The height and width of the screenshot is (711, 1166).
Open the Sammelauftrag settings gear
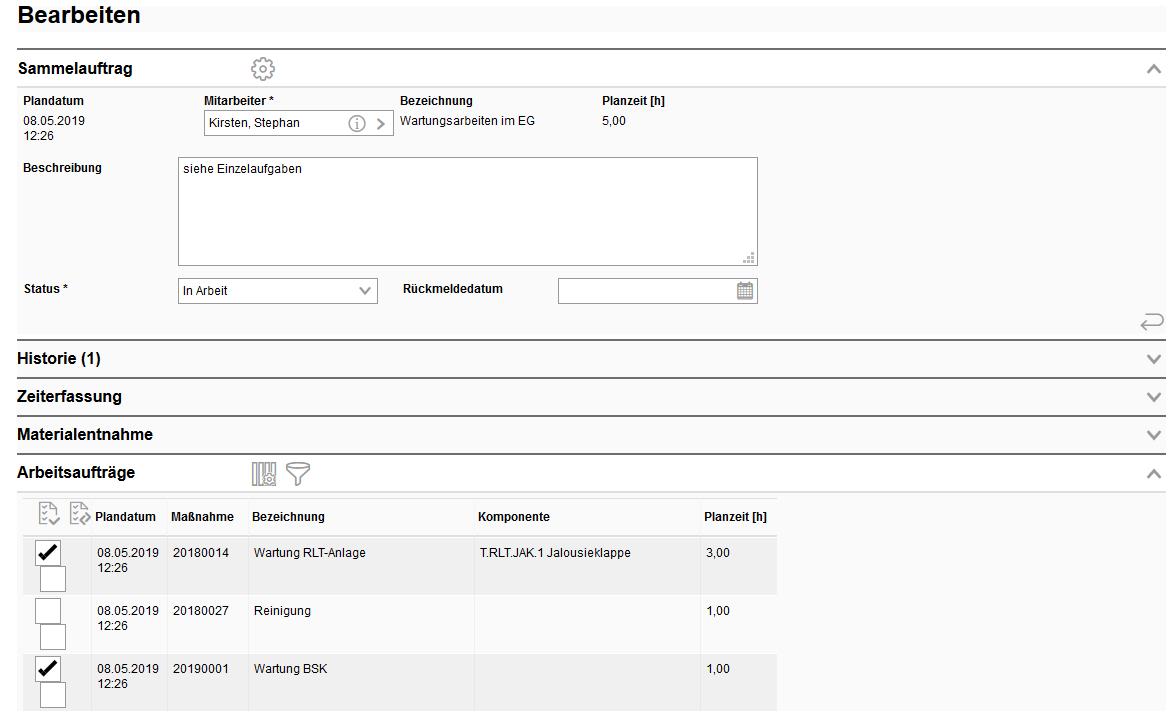pyautogui.click(x=263, y=69)
